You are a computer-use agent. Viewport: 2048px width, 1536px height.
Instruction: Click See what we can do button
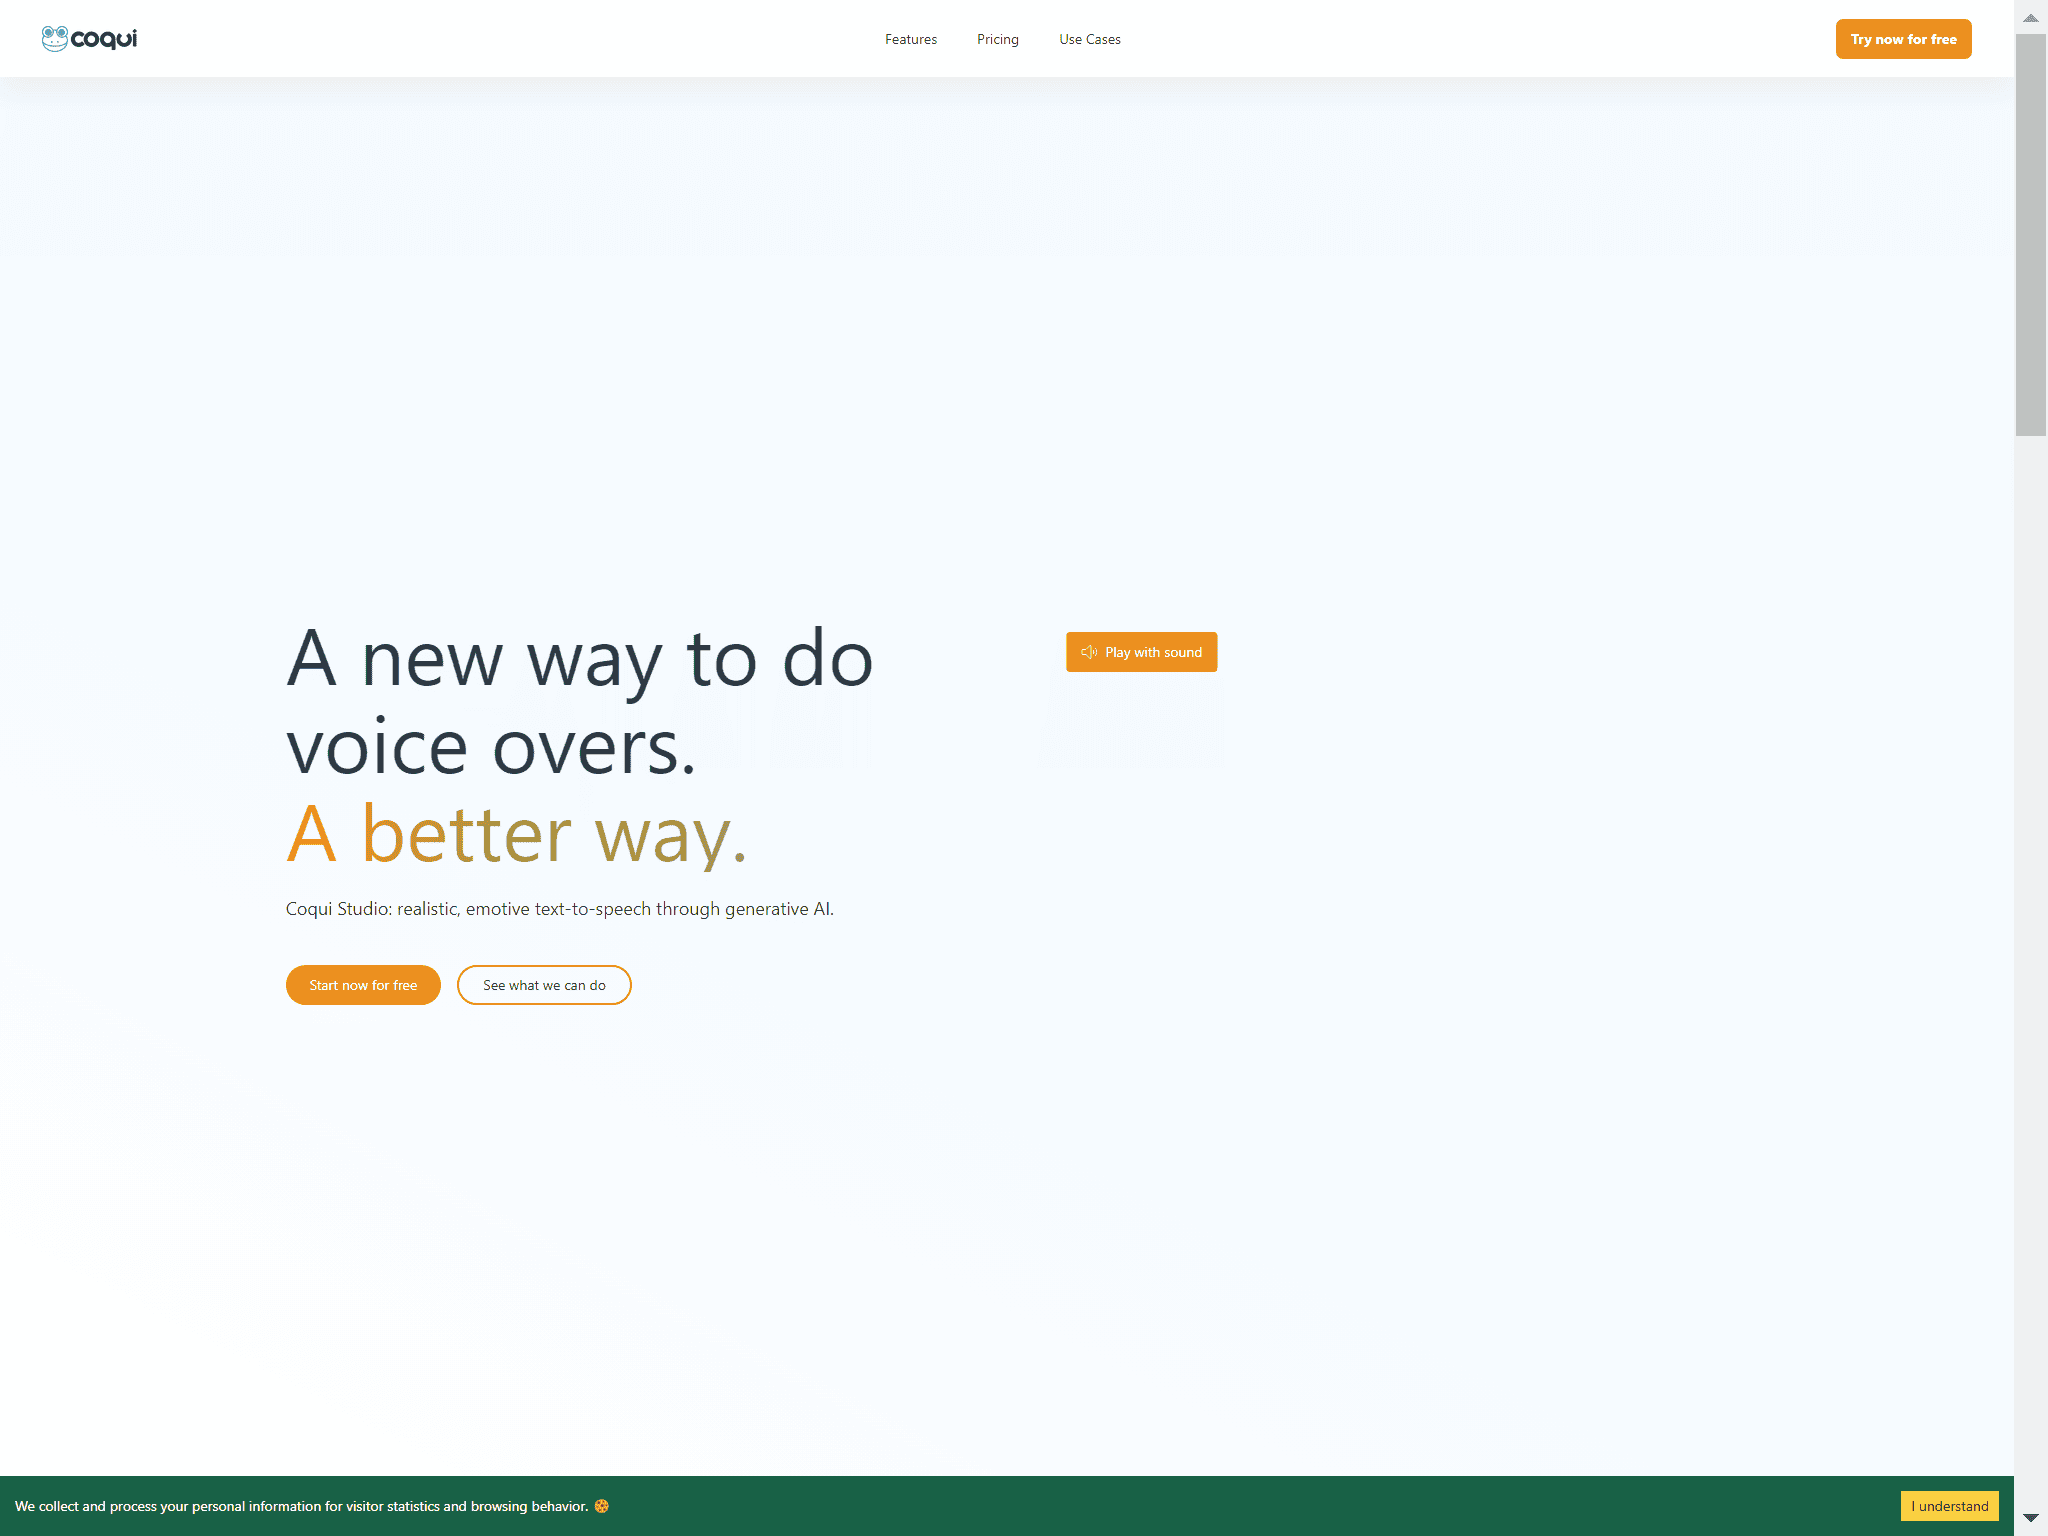[544, 985]
